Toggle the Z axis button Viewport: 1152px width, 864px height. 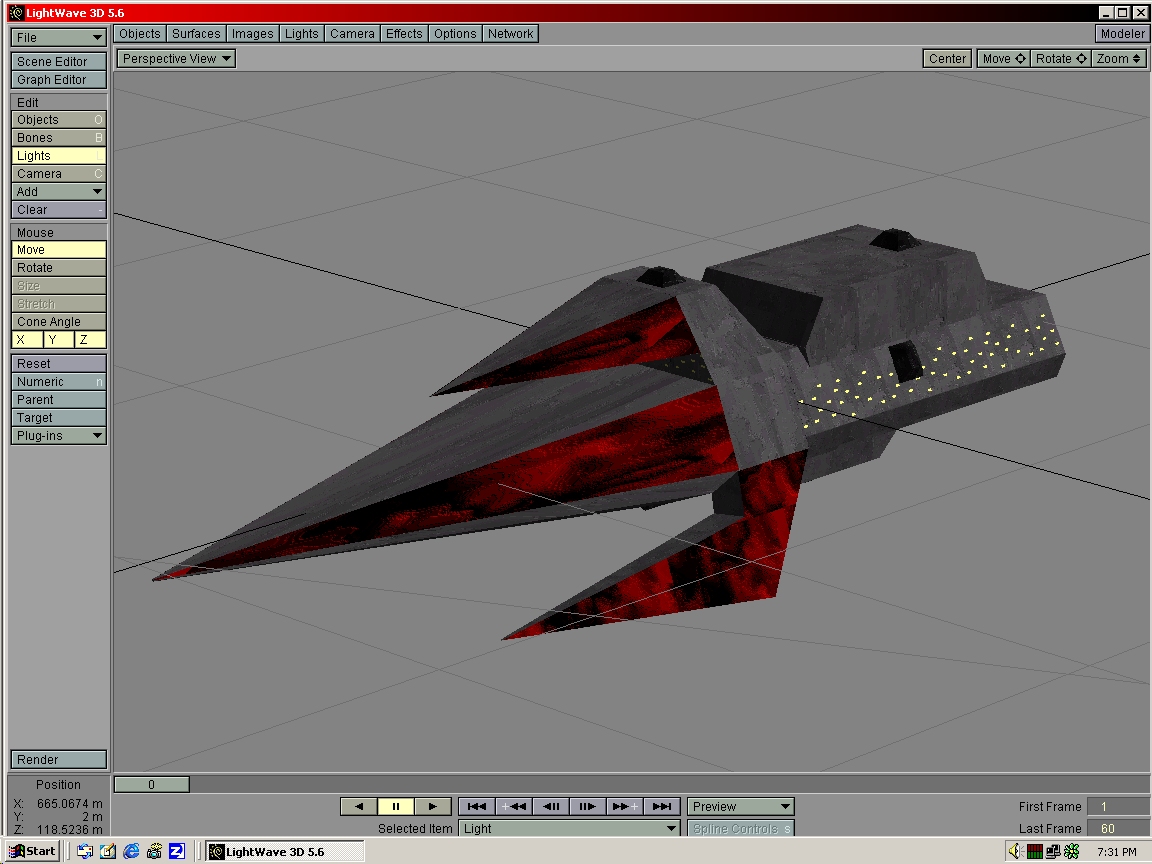(90, 340)
